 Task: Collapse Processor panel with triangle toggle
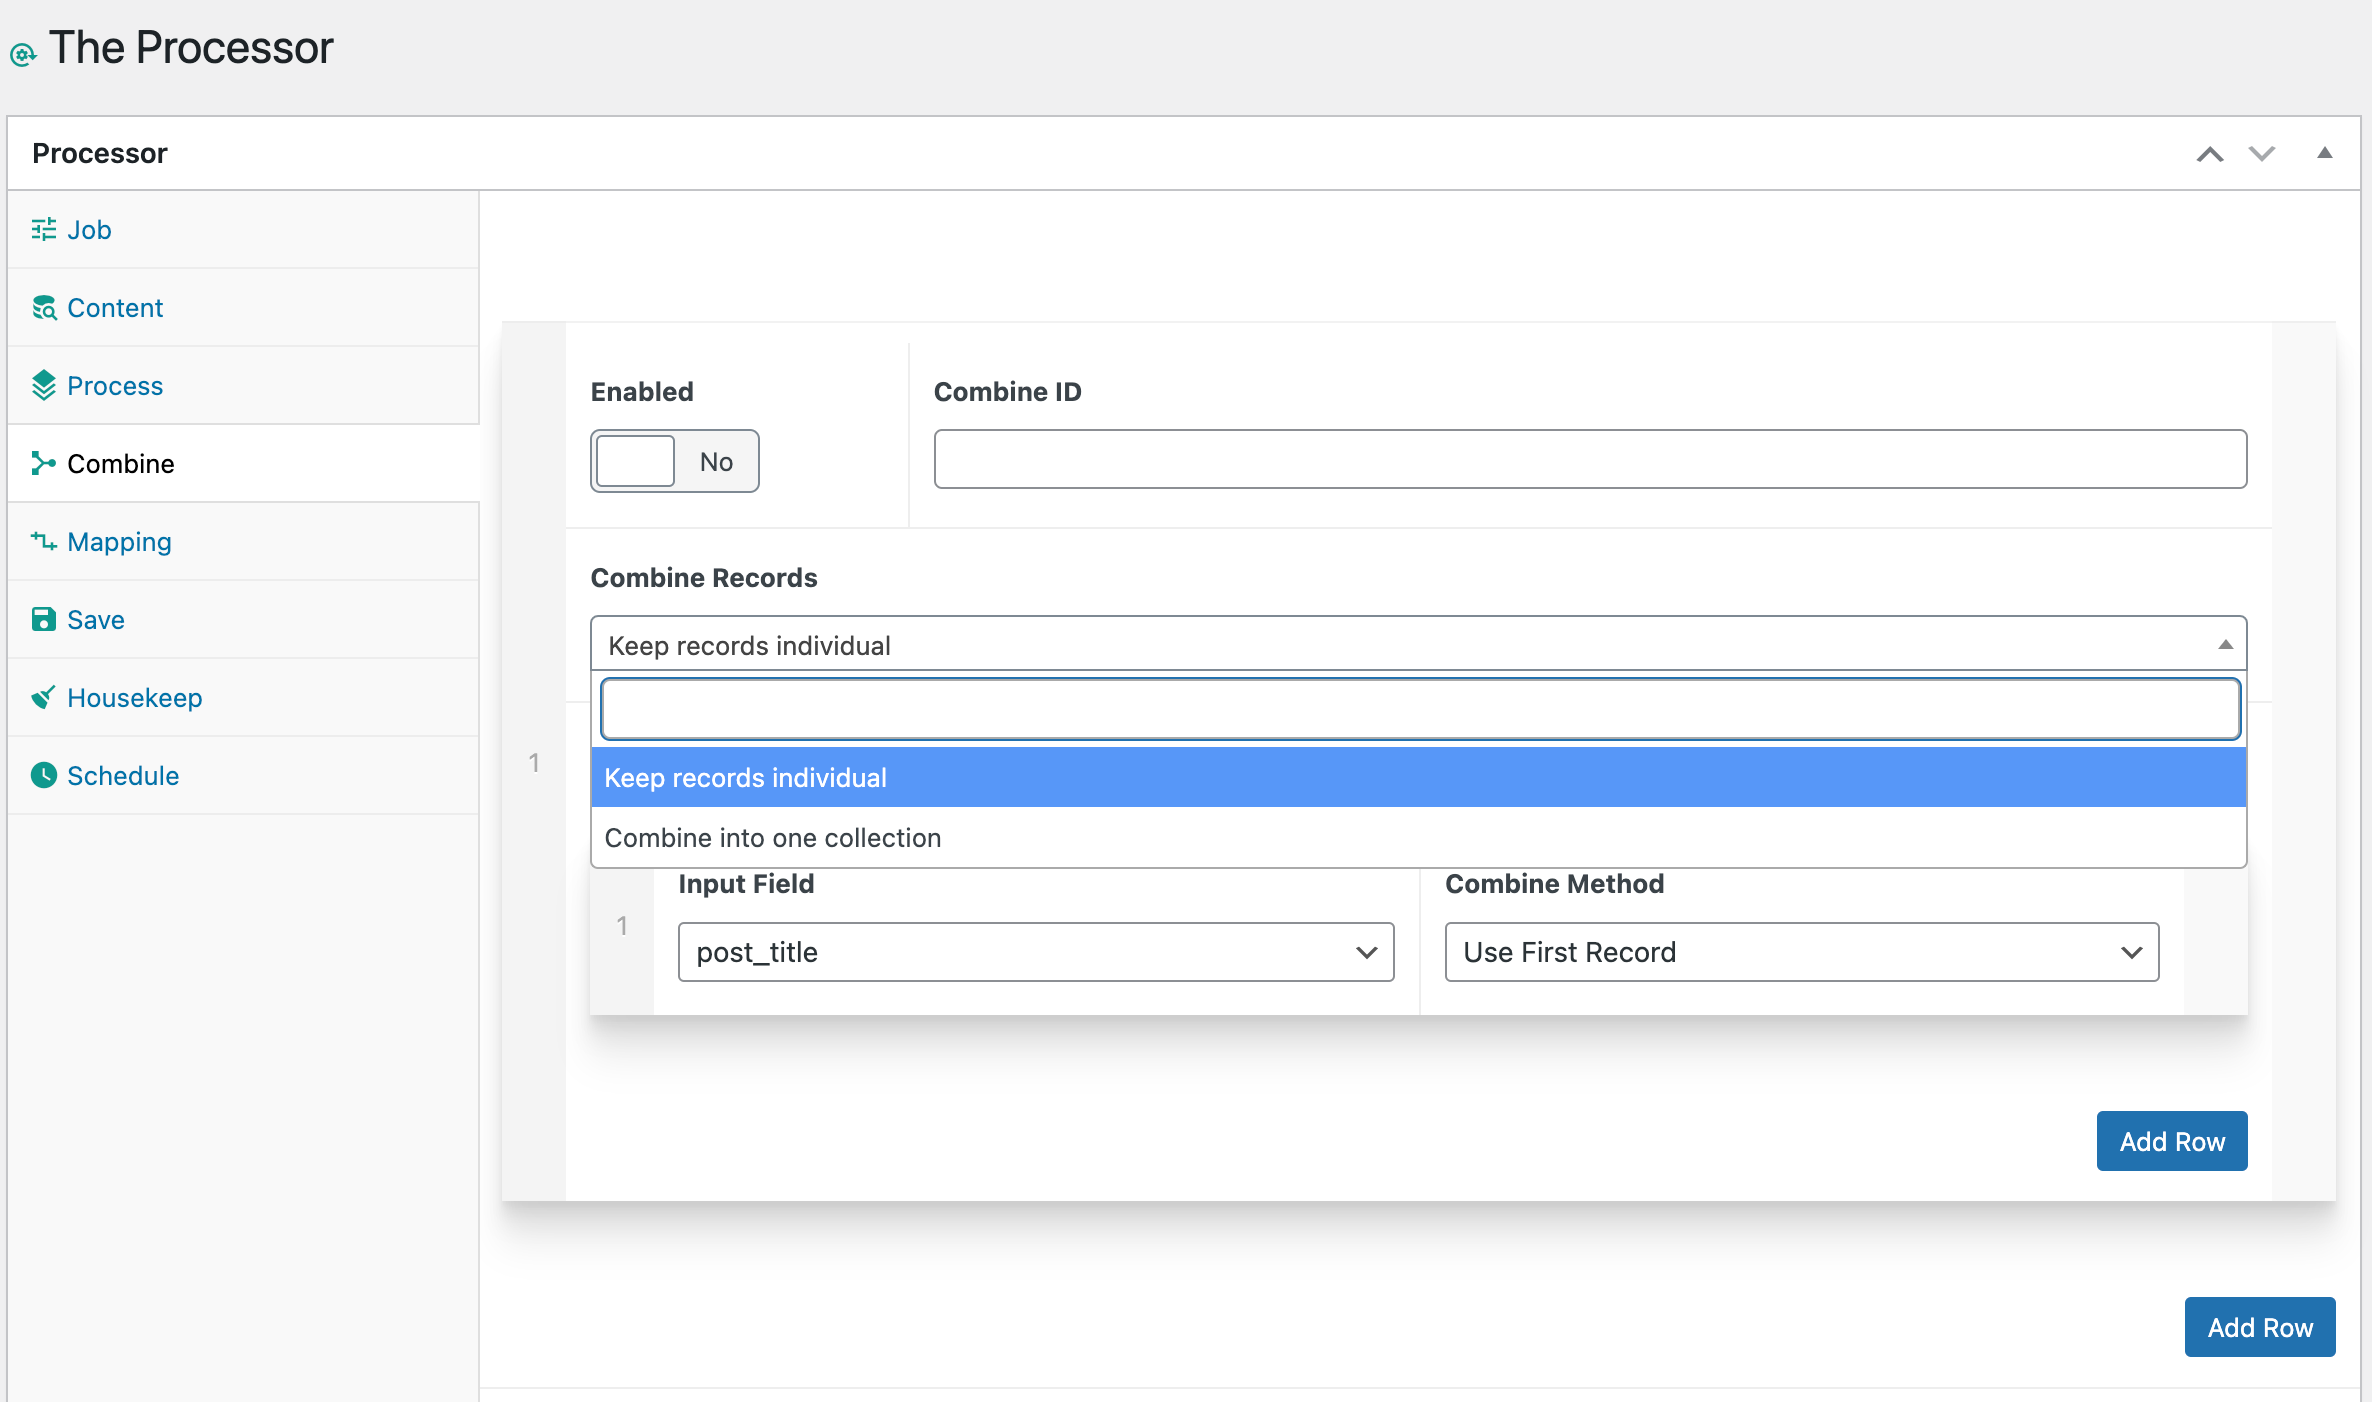point(2324,153)
